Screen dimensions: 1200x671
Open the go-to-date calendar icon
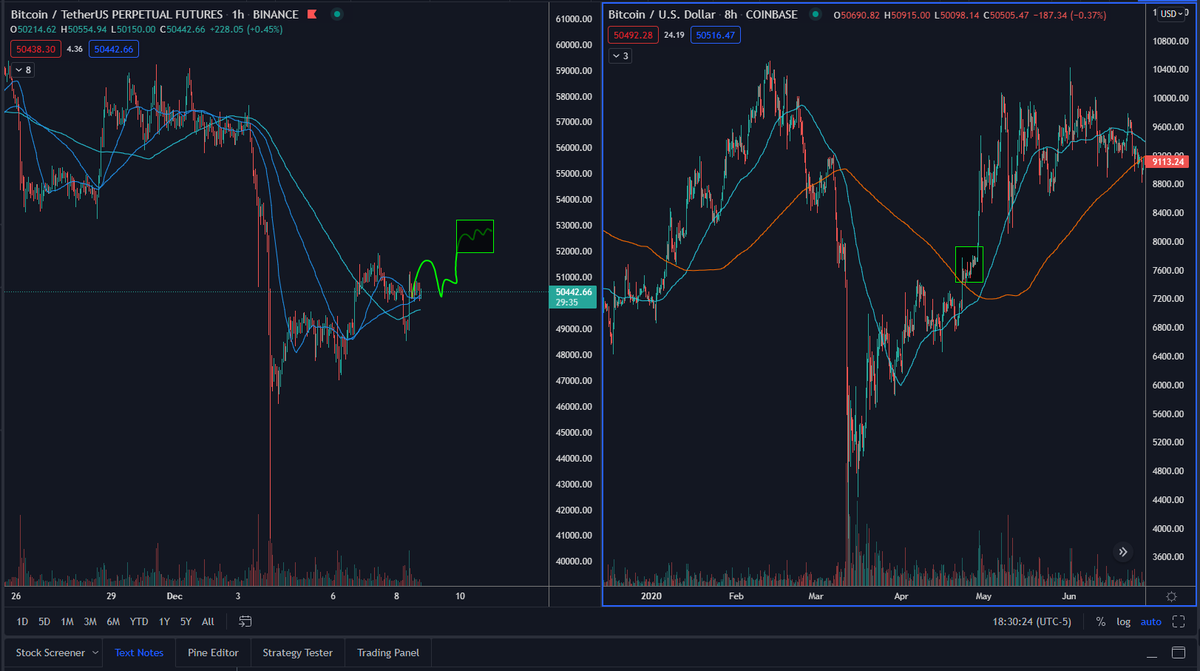click(x=245, y=621)
